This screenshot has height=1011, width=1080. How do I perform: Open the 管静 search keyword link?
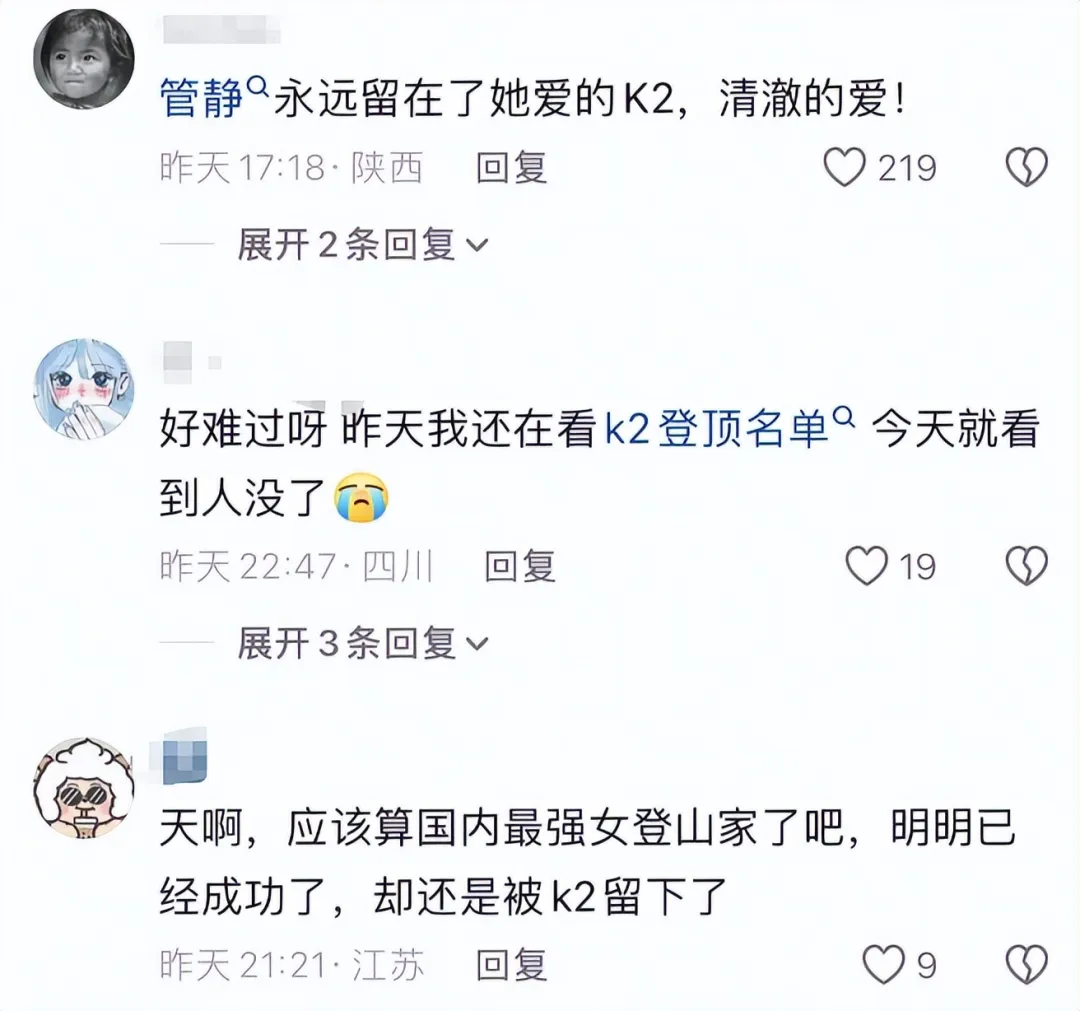pyautogui.click(x=202, y=99)
